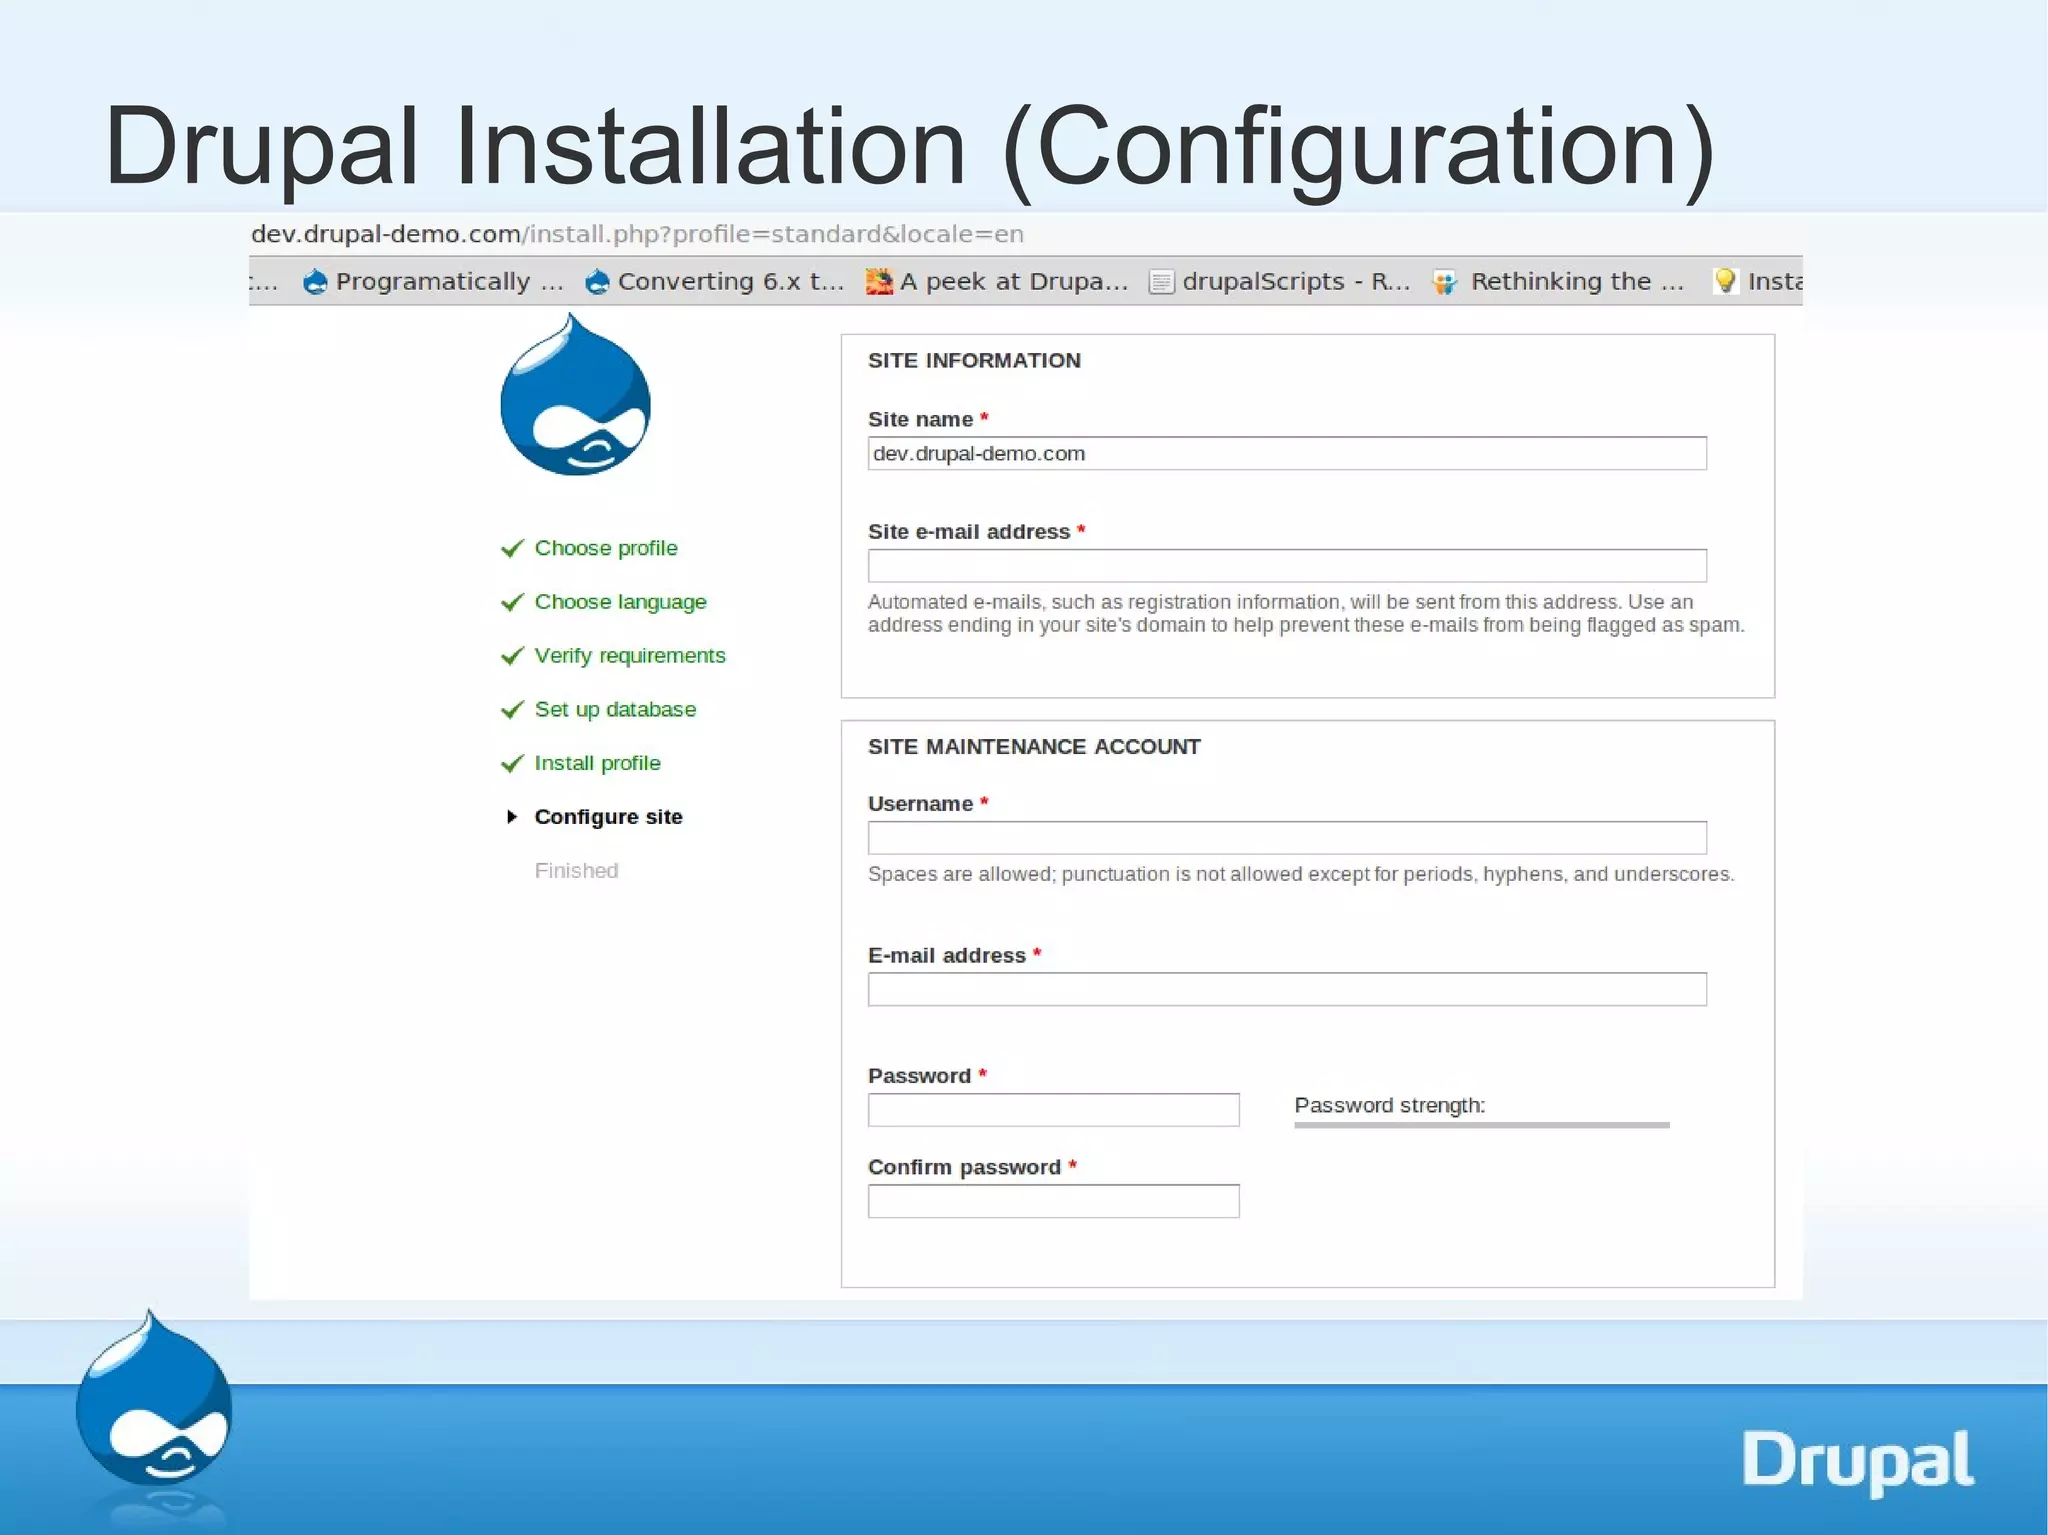Click the page icon of drupalScripts bookmark
This screenshot has height=1535, width=2048.
click(1161, 282)
